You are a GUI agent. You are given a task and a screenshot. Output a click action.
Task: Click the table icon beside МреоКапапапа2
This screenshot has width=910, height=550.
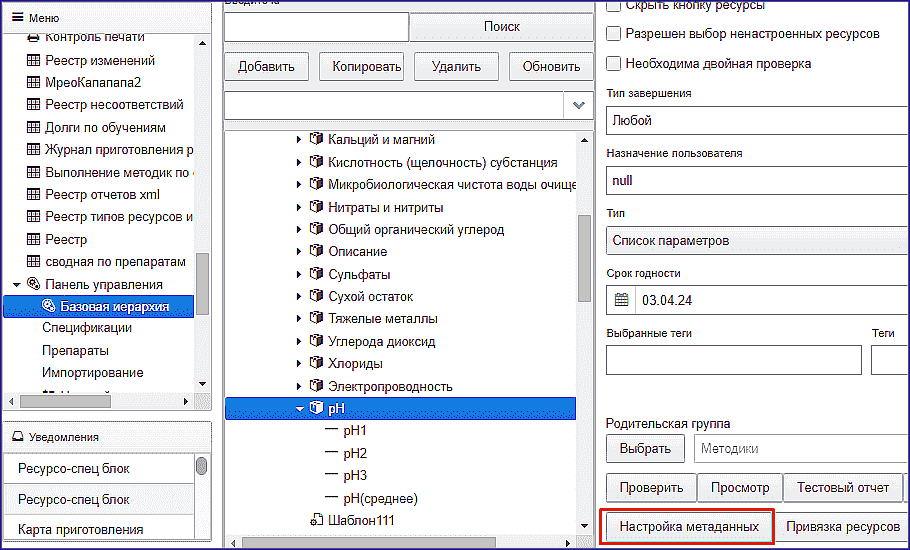(34, 82)
